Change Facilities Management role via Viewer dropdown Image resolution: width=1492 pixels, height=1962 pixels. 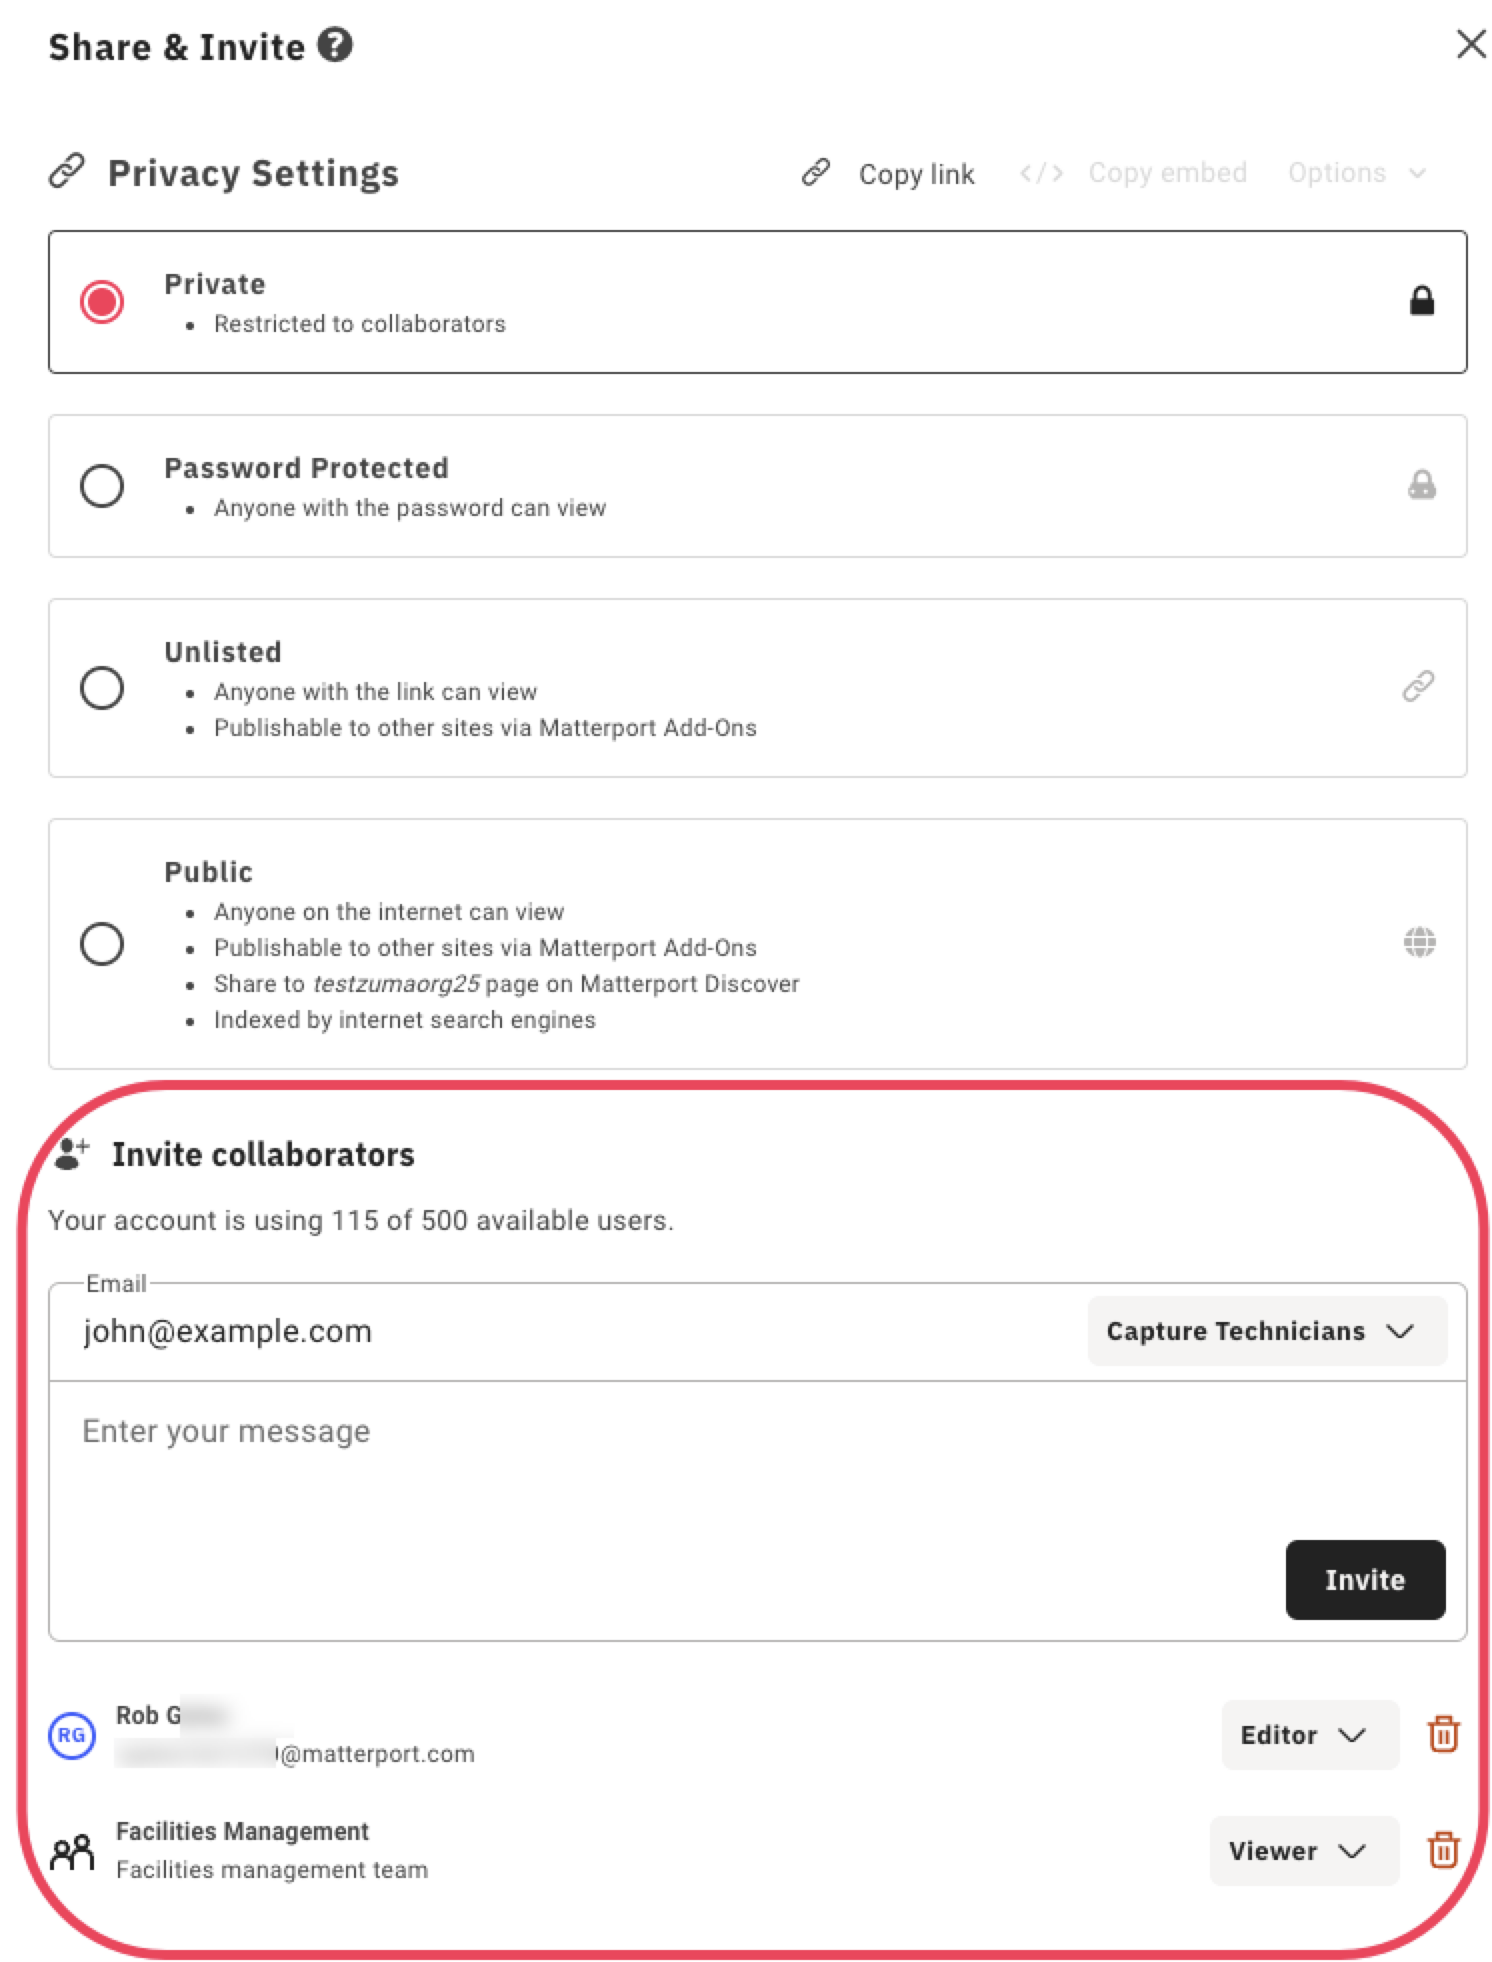[x=1303, y=1850]
